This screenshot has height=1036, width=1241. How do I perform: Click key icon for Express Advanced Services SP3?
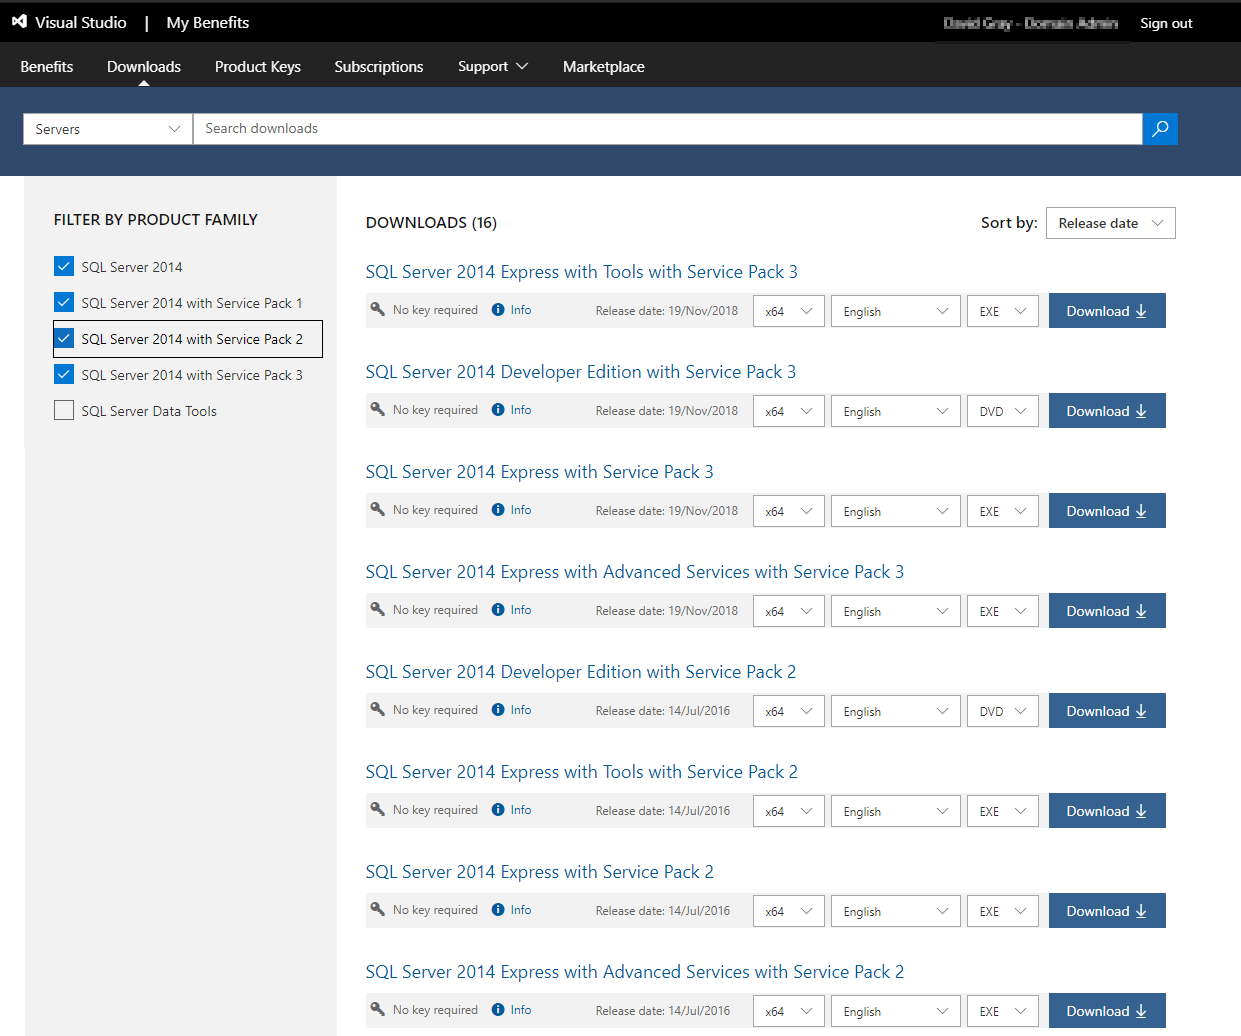point(377,609)
